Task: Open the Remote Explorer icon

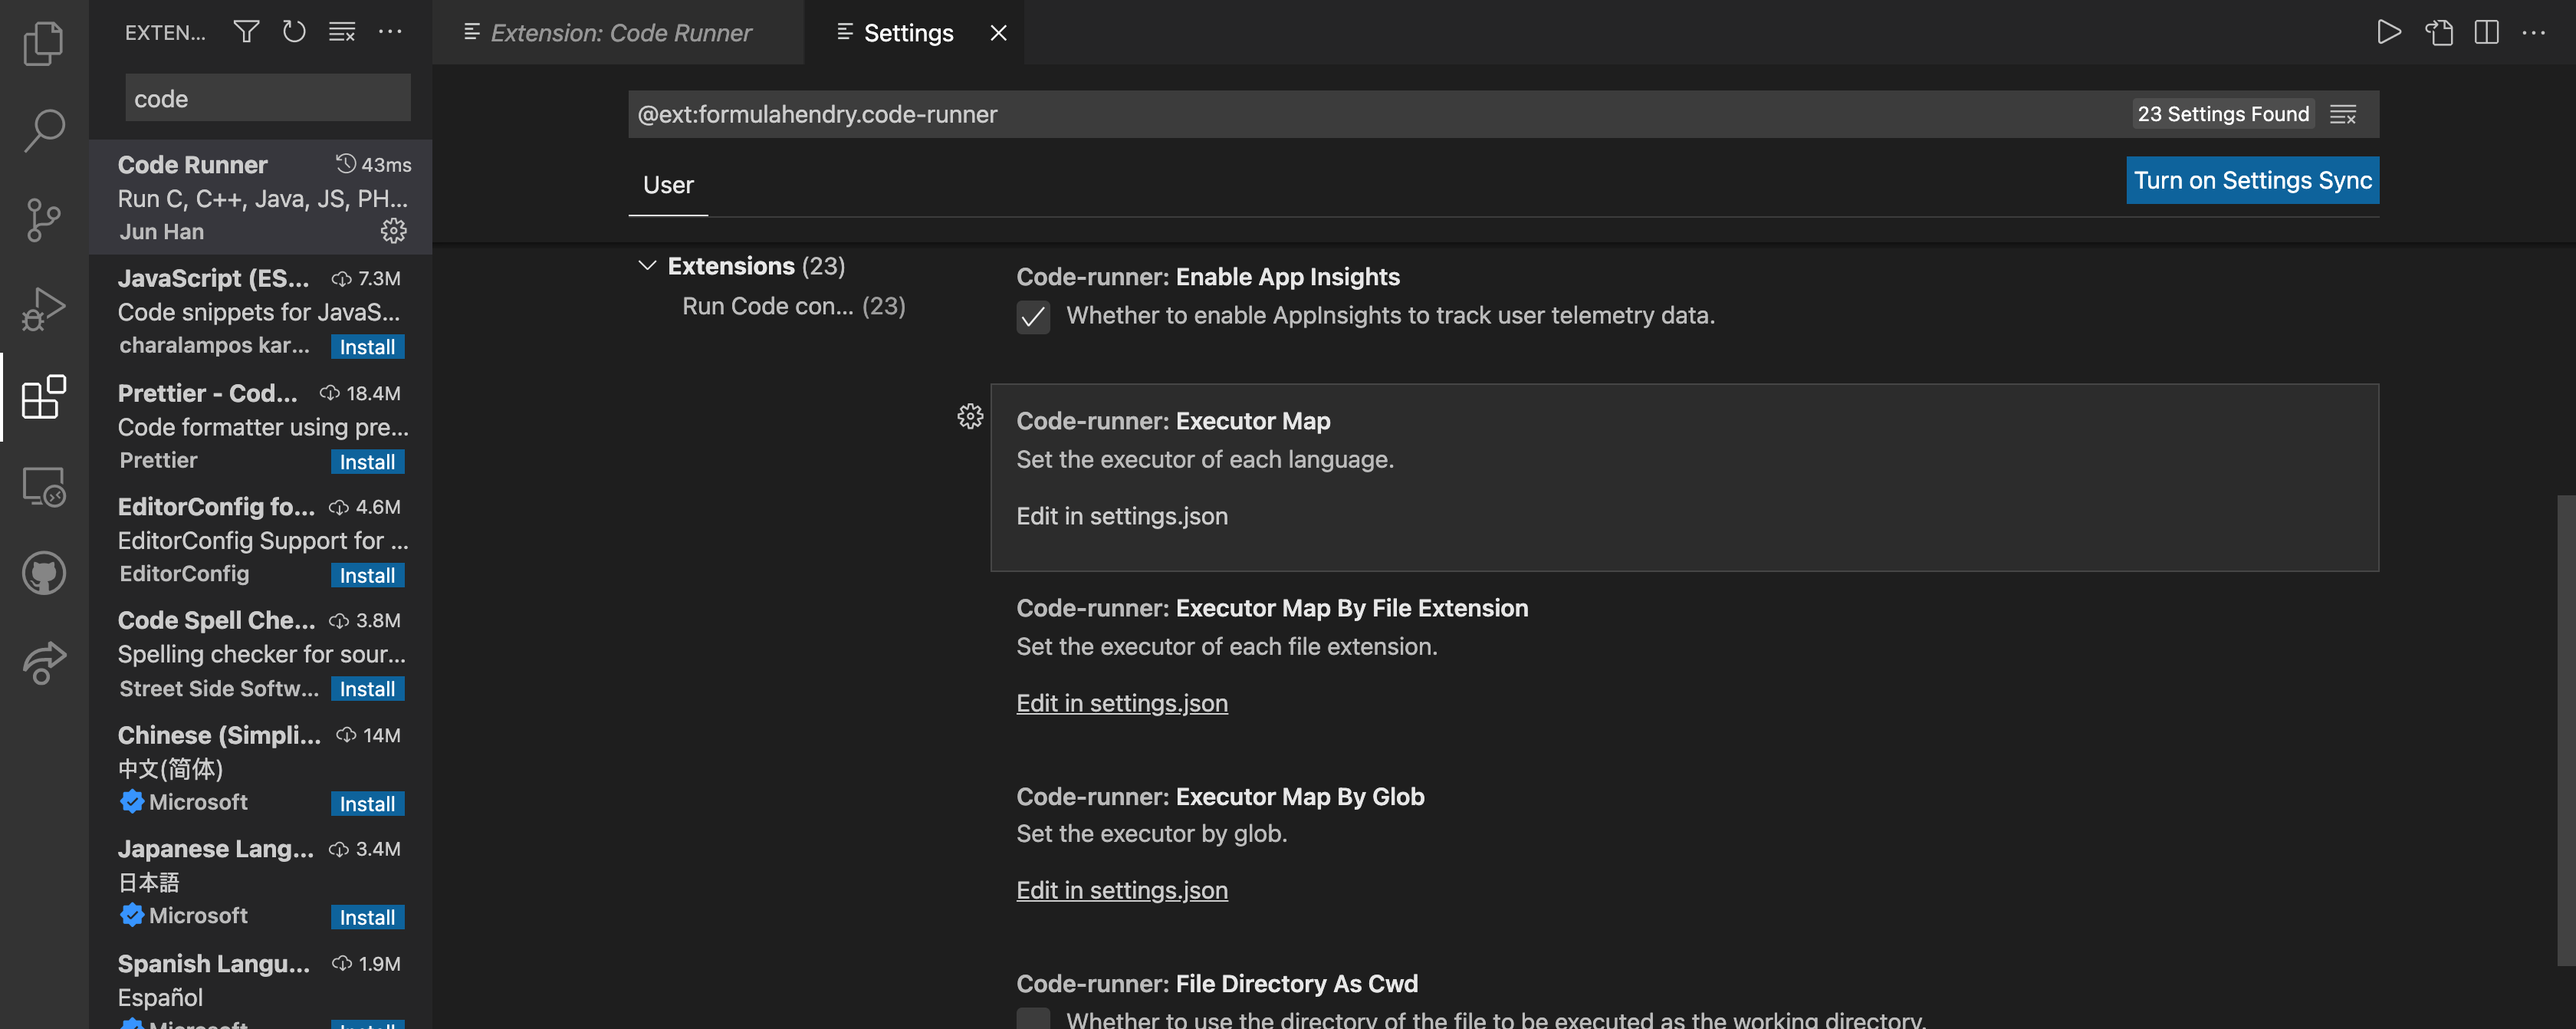Action: pyautogui.click(x=43, y=487)
